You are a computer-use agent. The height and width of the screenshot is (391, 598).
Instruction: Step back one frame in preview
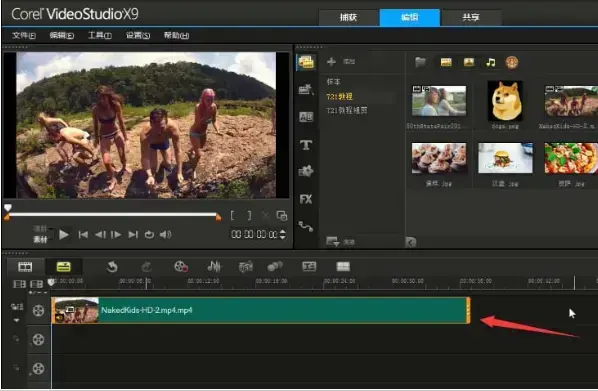coord(100,235)
